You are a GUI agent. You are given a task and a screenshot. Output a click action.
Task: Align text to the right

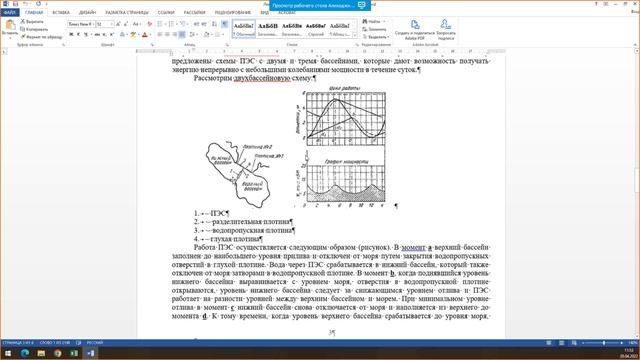click(x=175, y=35)
